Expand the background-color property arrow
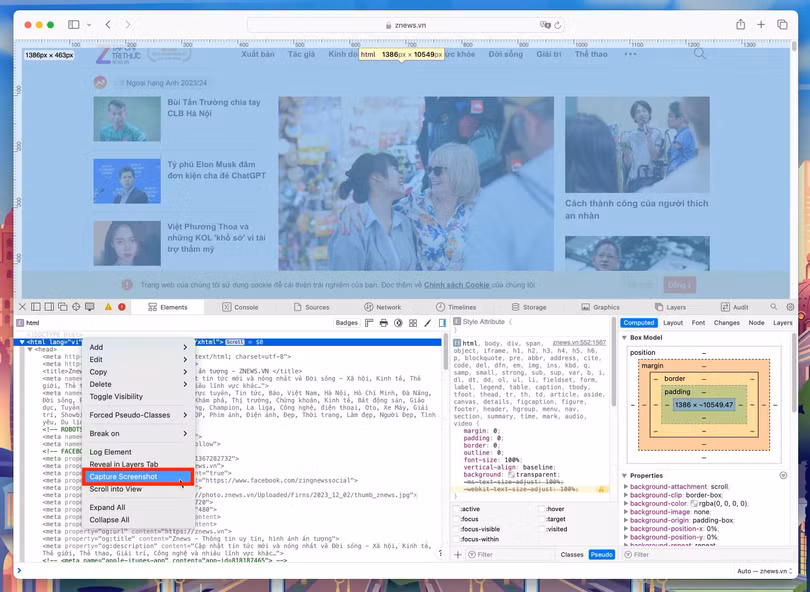This screenshot has height=592, width=810. [626, 504]
